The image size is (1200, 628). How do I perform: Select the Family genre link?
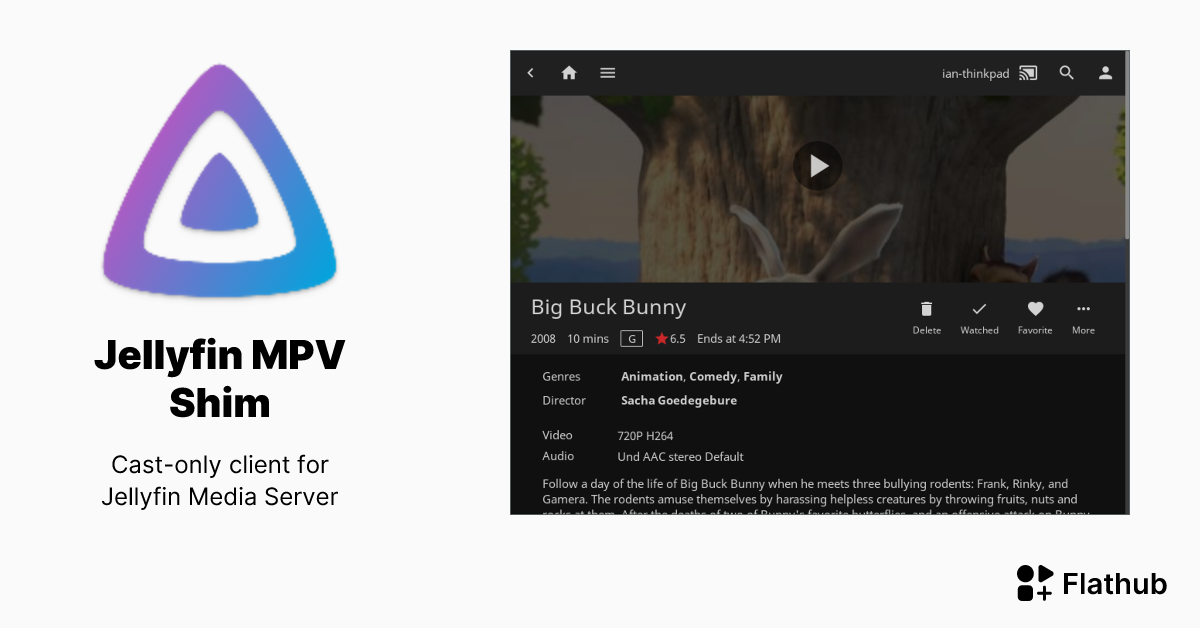tap(762, 376)
